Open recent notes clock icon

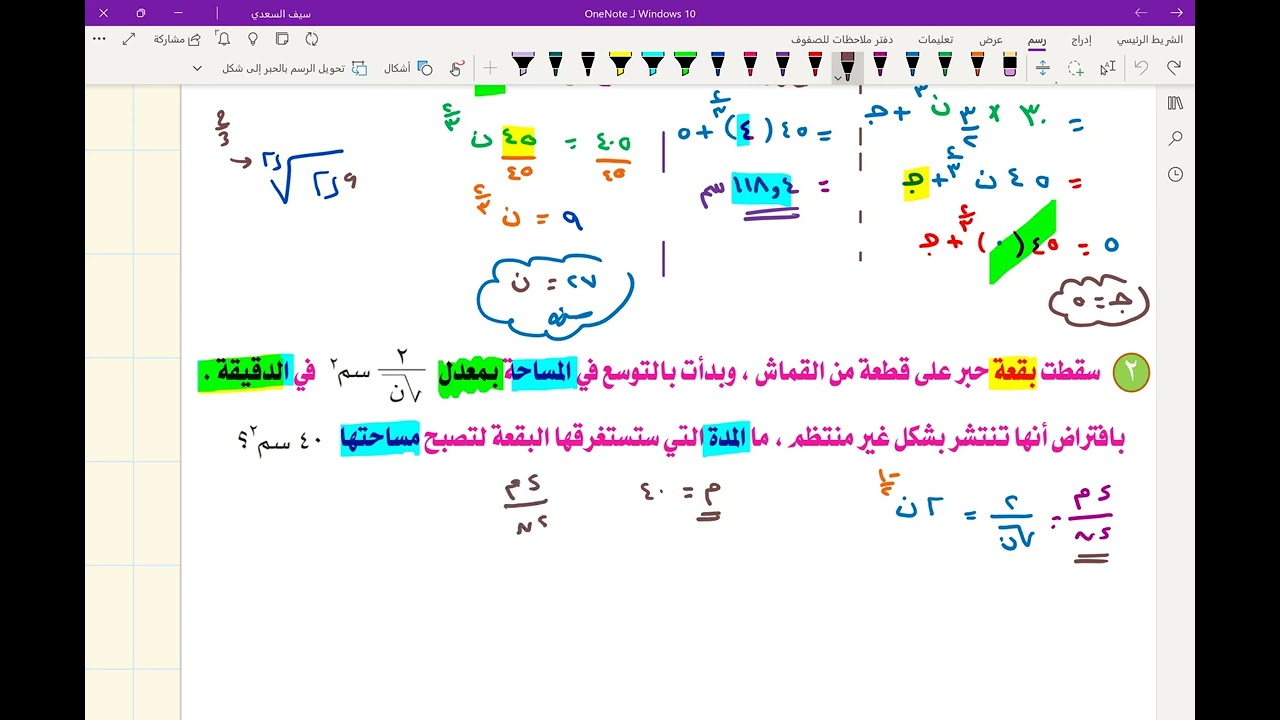point(1175,174)
